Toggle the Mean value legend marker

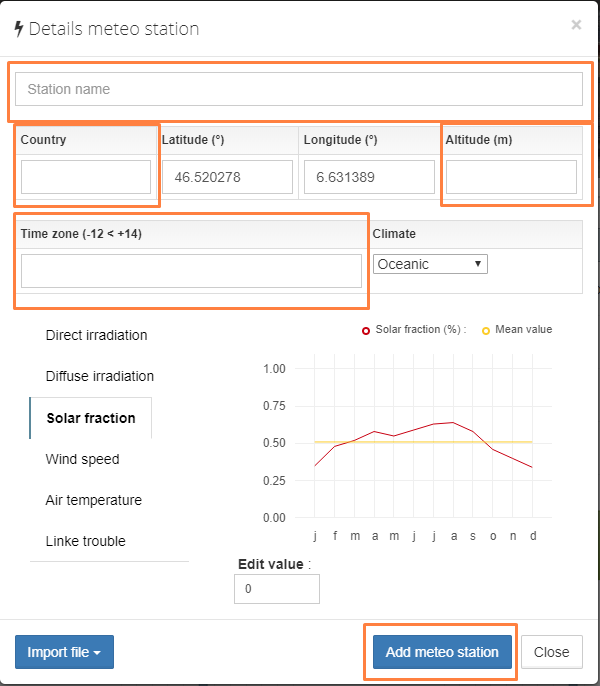486,331
